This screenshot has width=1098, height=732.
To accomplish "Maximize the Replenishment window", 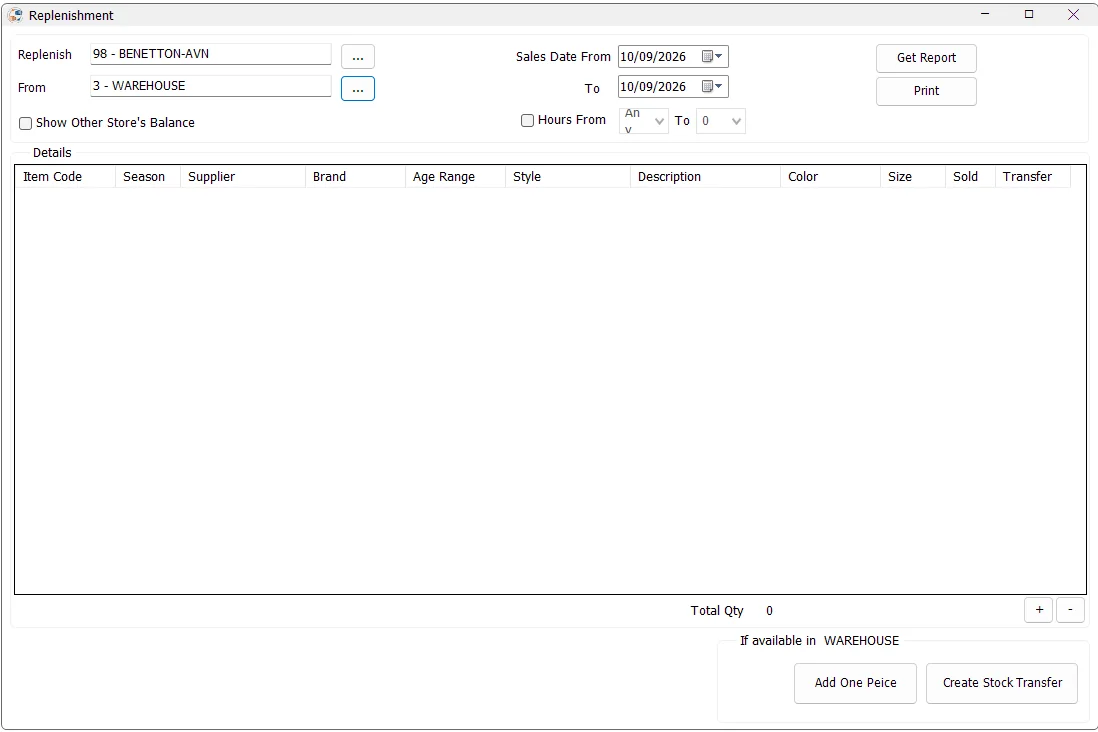I will tap(1029, 14).
